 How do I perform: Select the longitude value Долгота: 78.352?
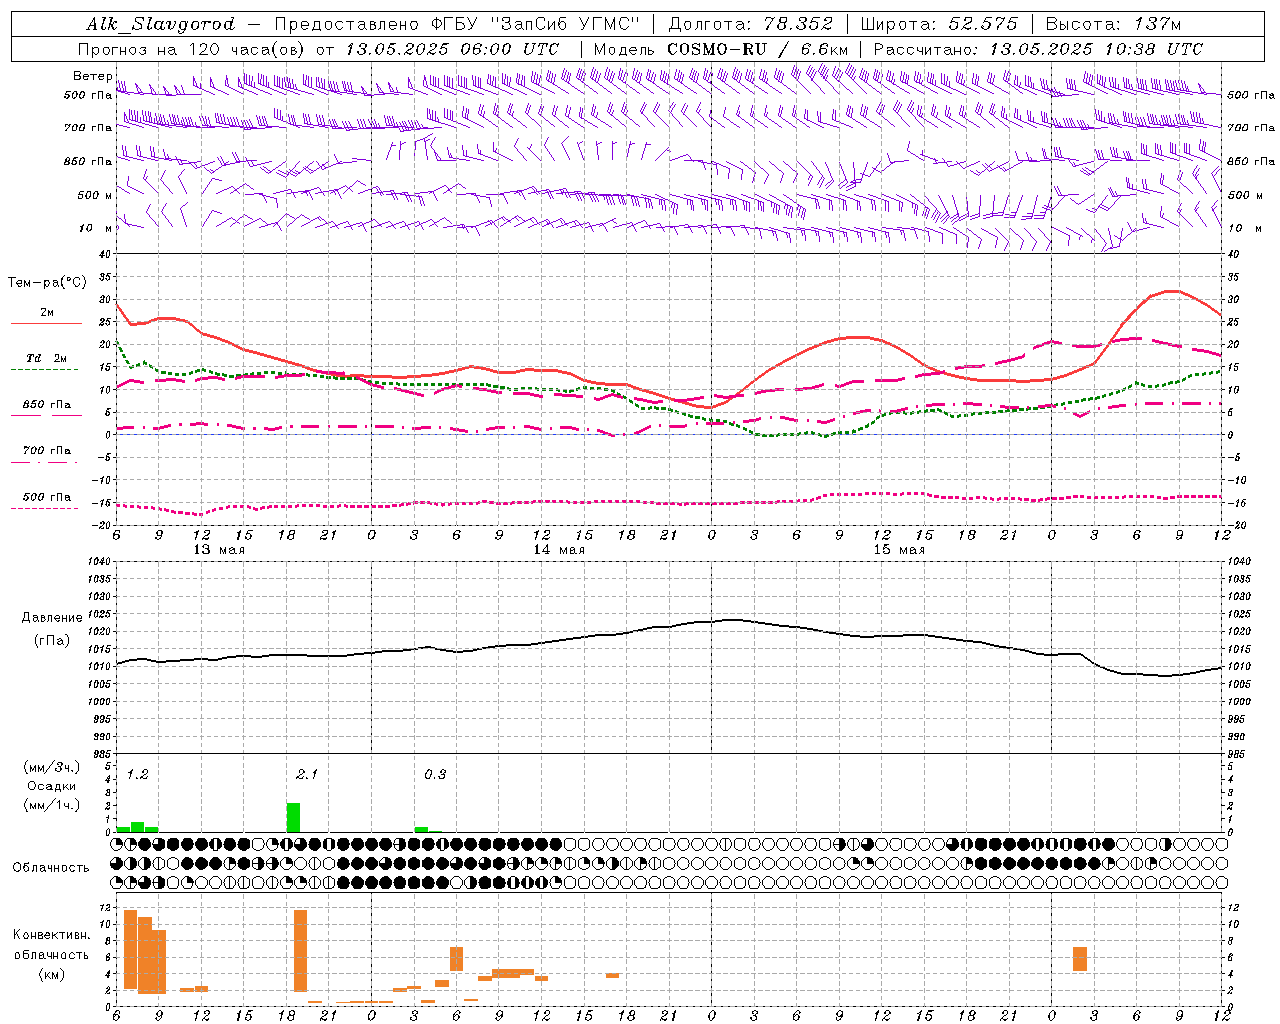750,24
